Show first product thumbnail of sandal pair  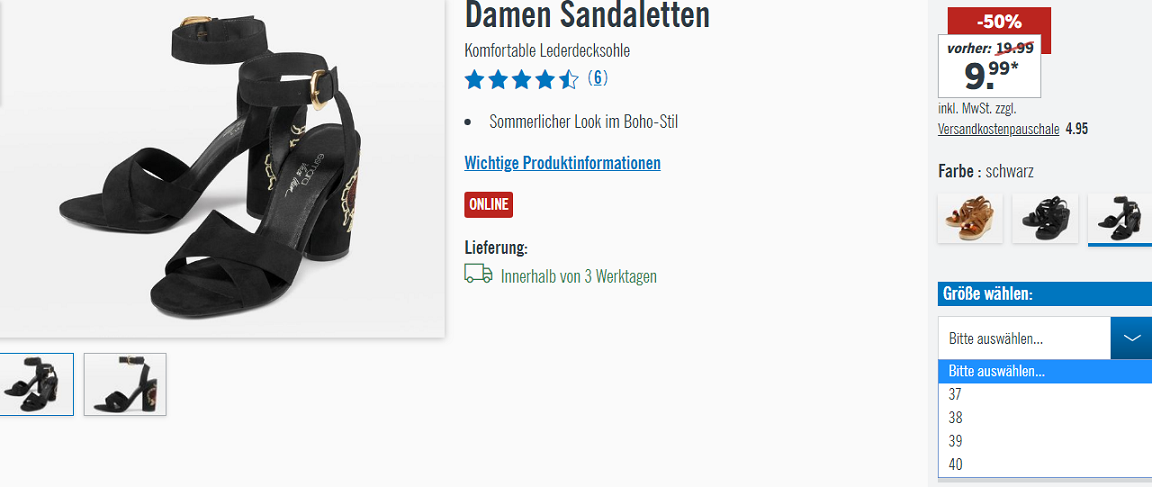tap(37, 384)
